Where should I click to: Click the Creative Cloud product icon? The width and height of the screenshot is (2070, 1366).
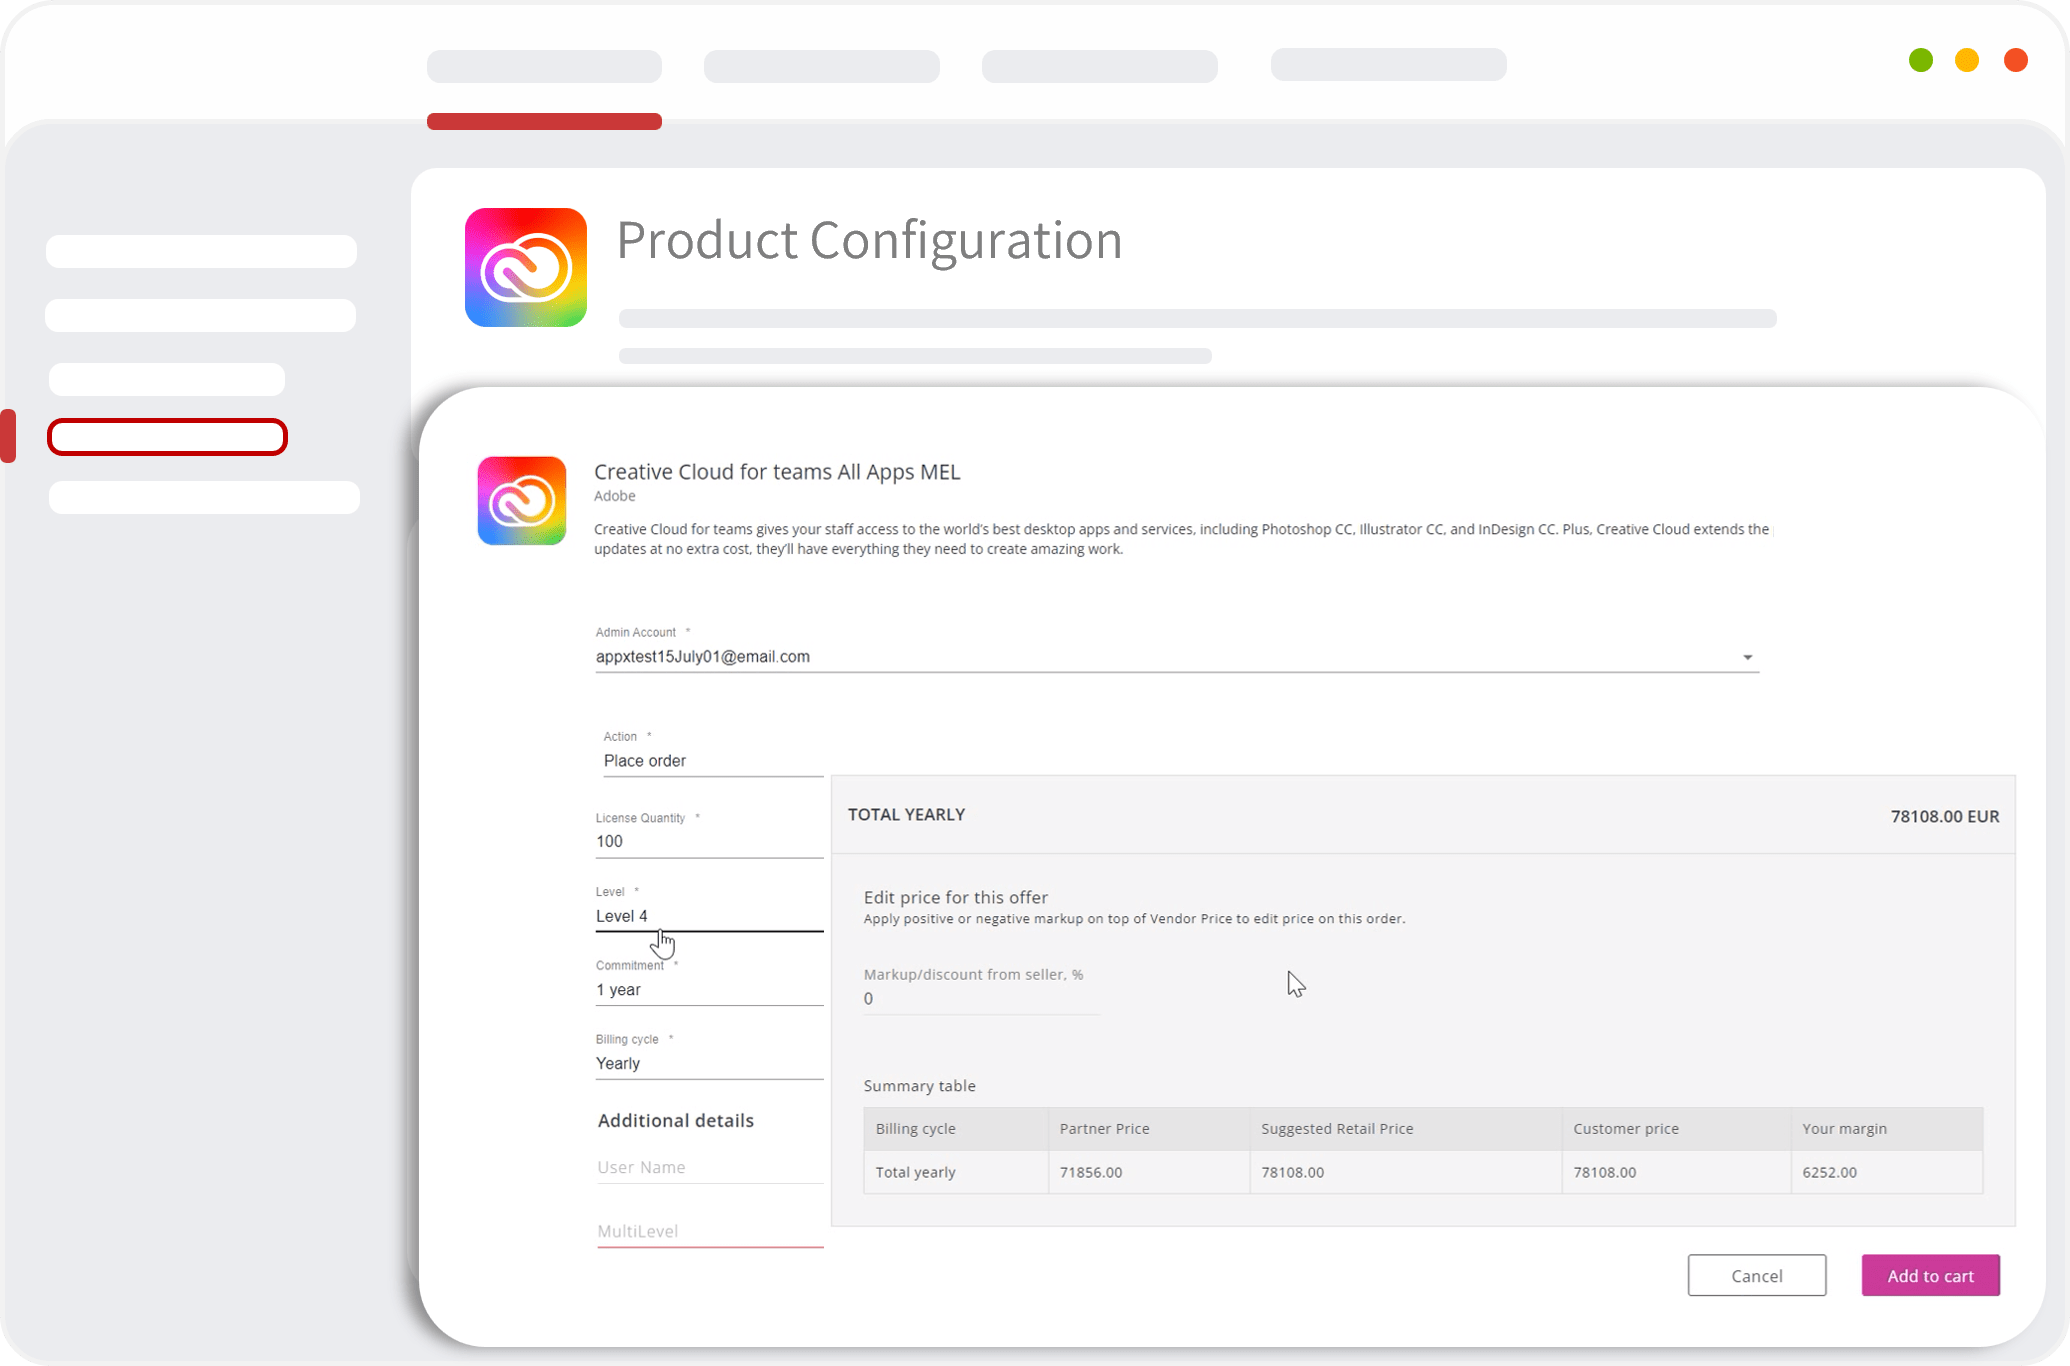pyautogui.click(x=521, y=501)
